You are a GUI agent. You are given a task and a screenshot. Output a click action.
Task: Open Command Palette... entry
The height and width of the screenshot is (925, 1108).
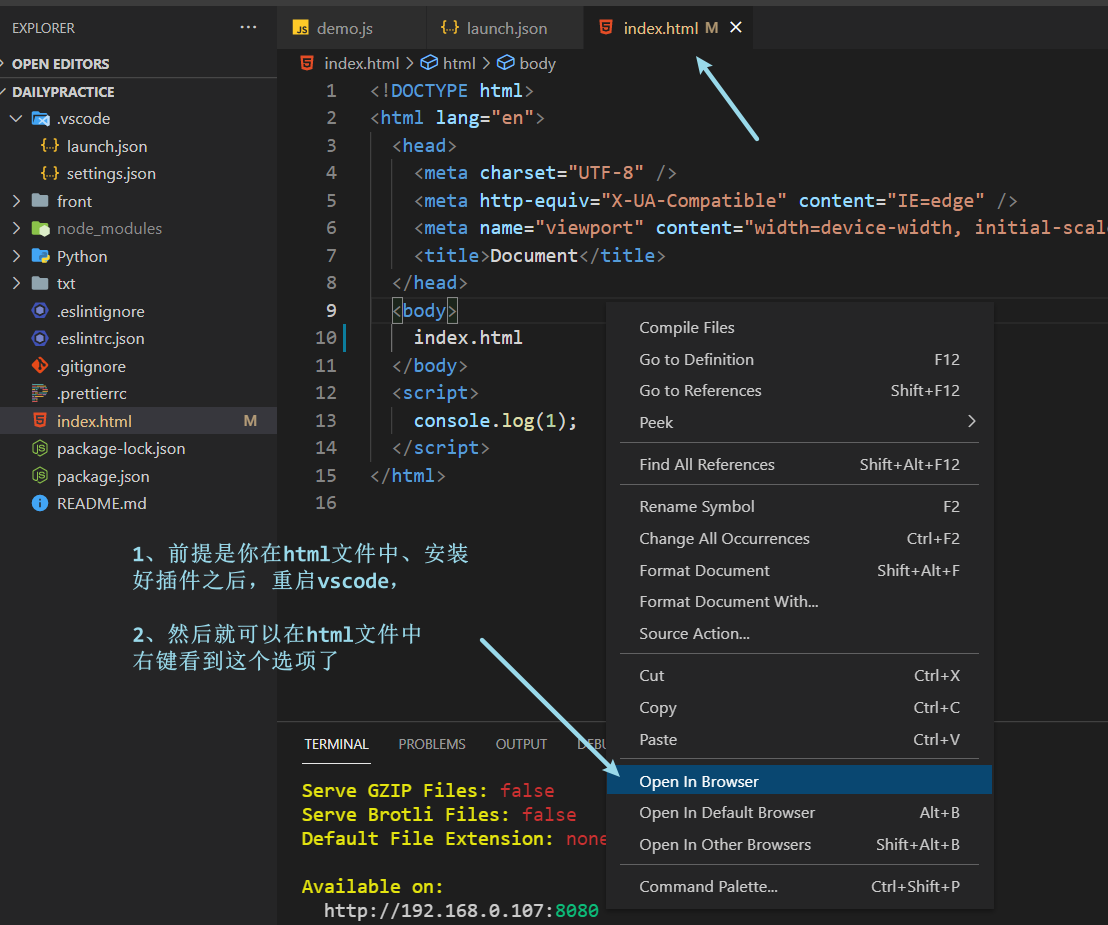coord(799,886)
